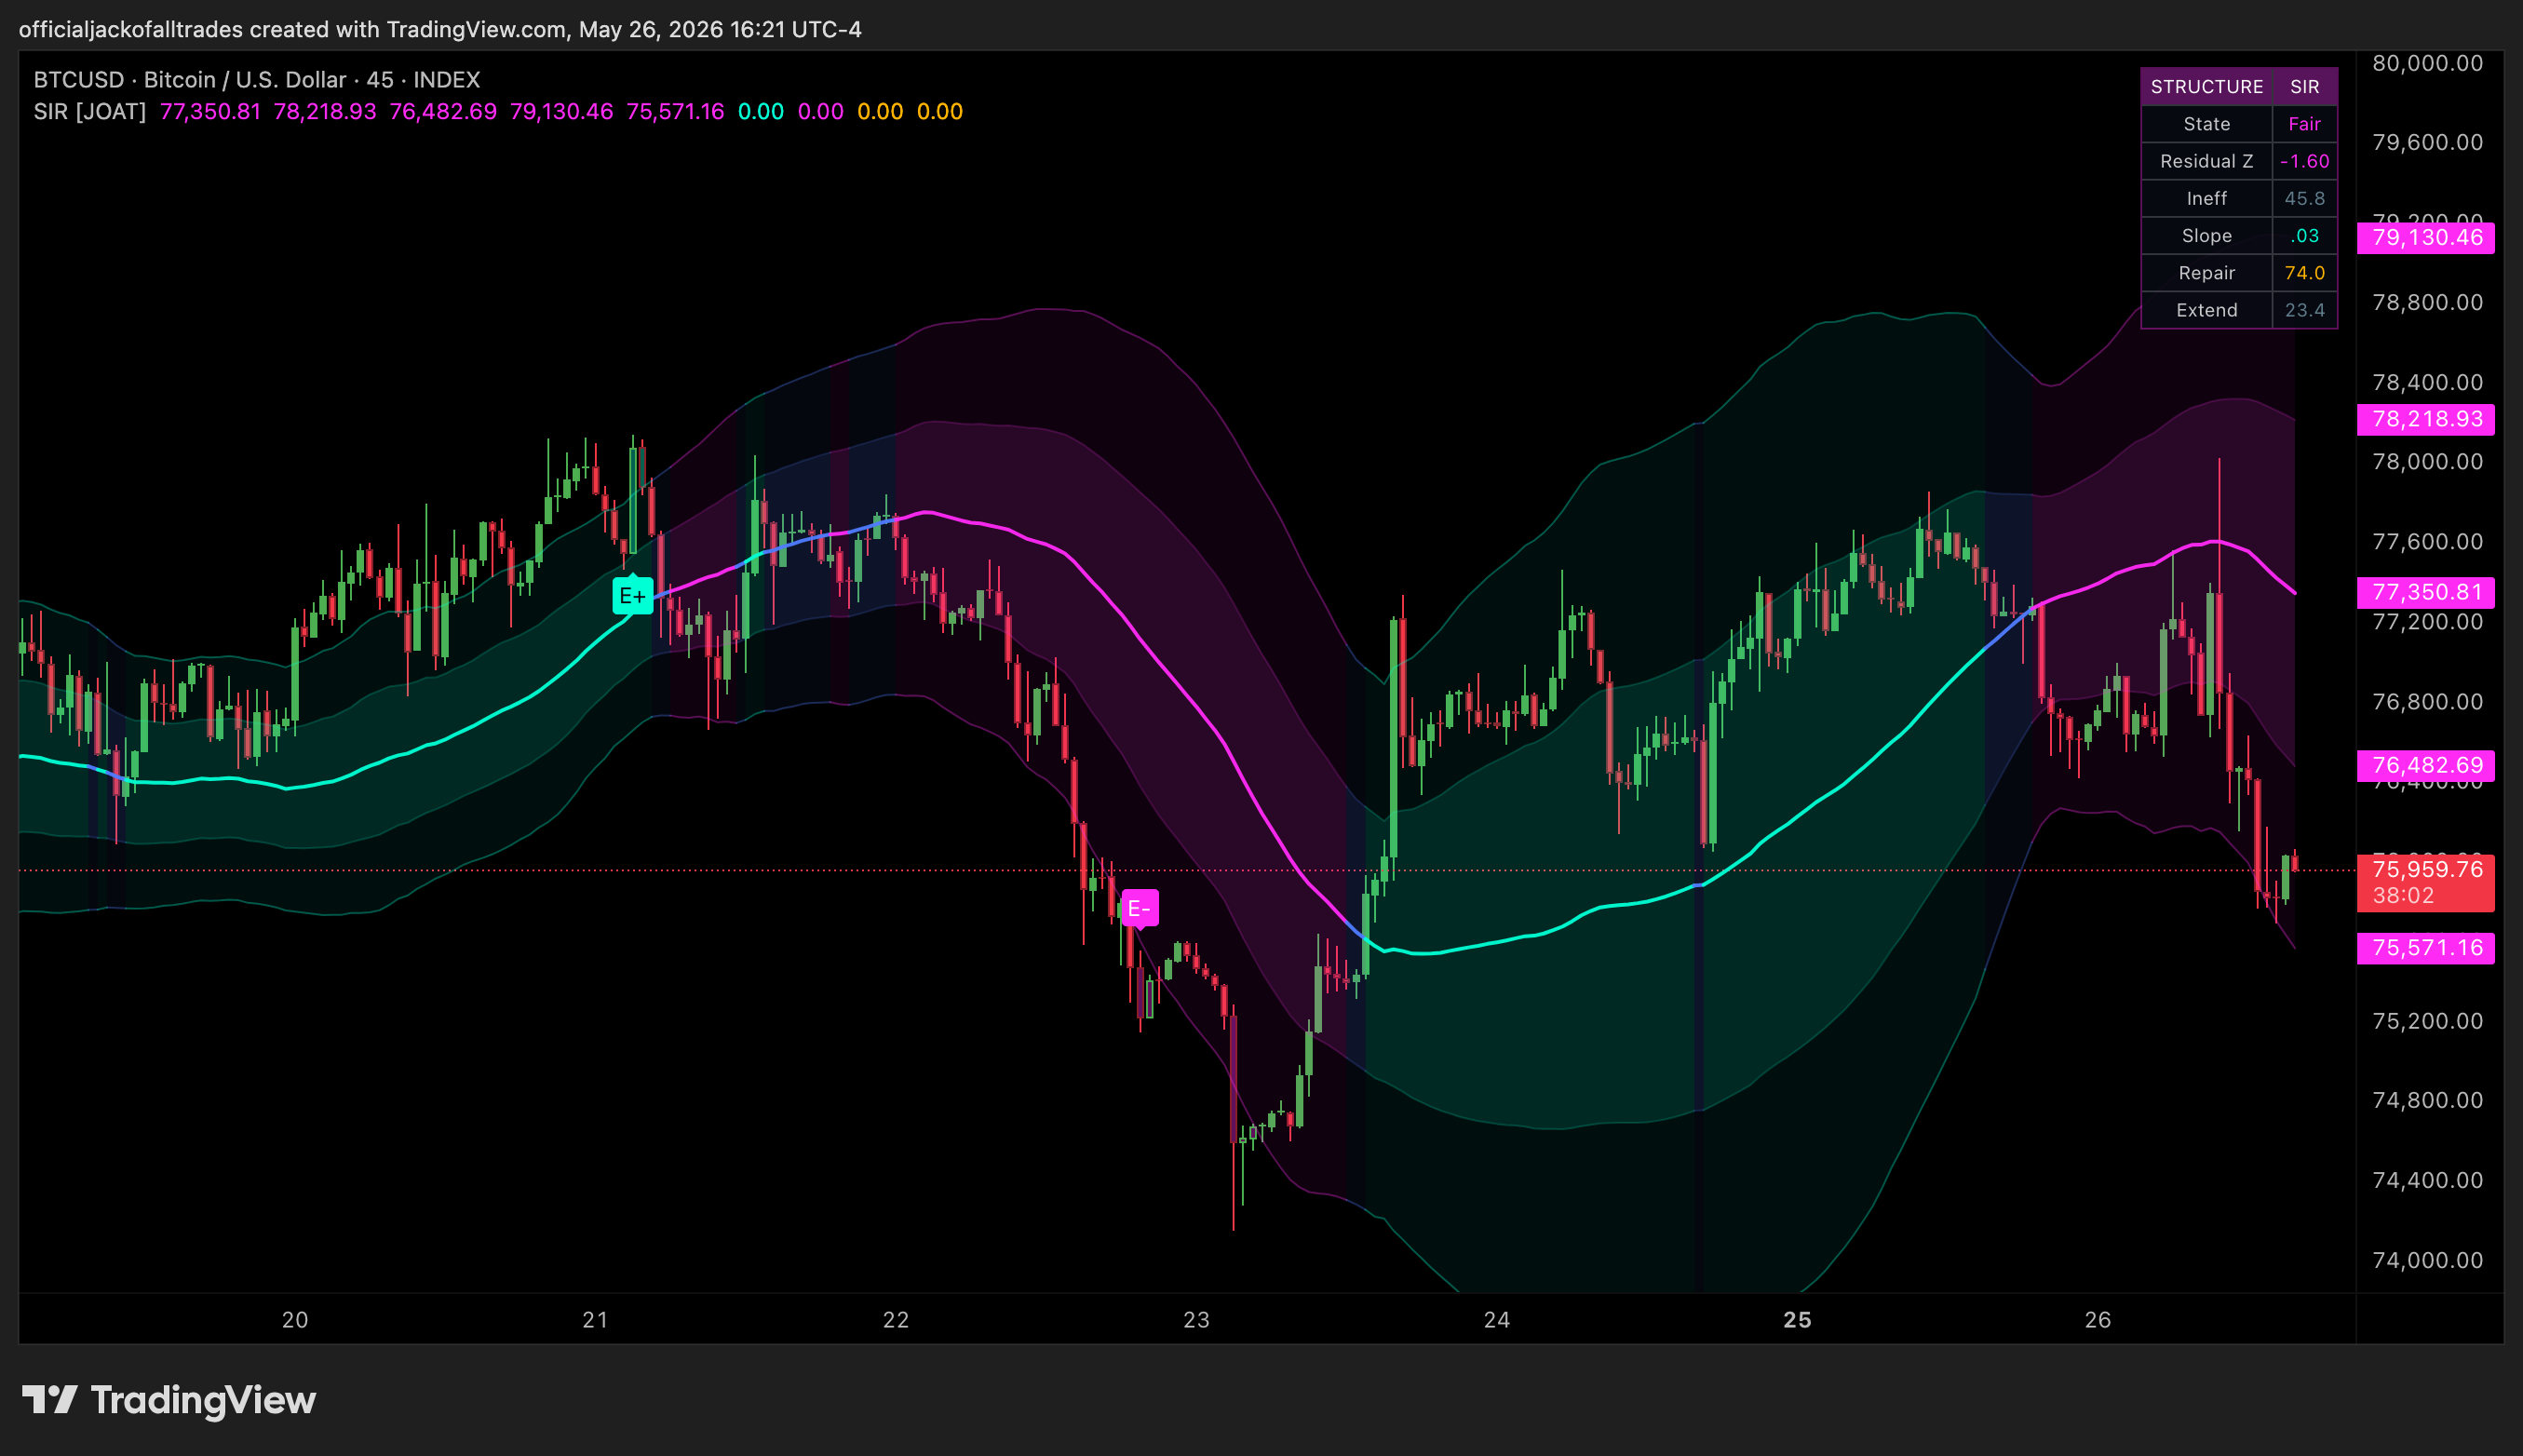Click indicator legend value 77,350.81
2523x1456 pixels.
tap(210, 112)
